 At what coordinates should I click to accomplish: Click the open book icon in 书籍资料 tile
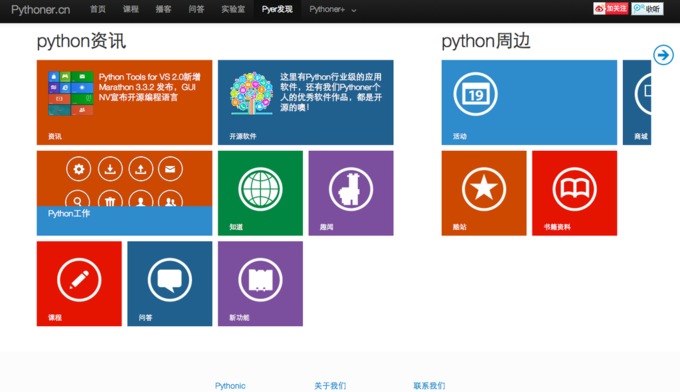574,189
